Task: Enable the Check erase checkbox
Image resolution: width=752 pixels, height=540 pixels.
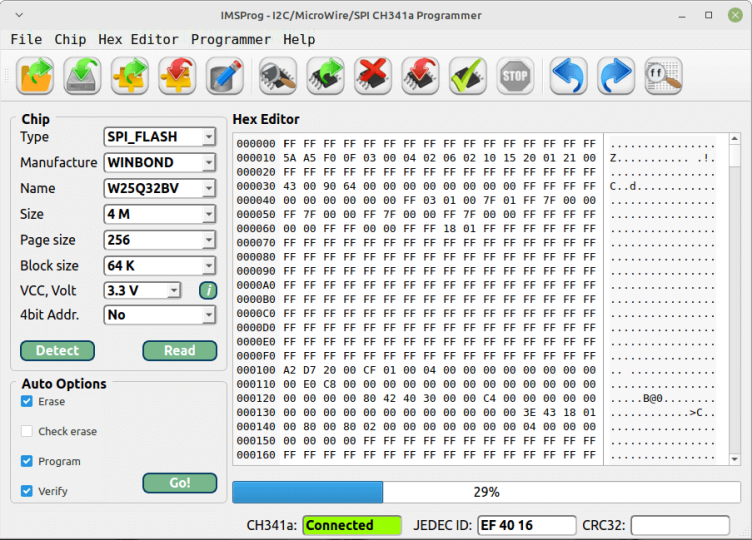Action: click(x=27, y=431)
